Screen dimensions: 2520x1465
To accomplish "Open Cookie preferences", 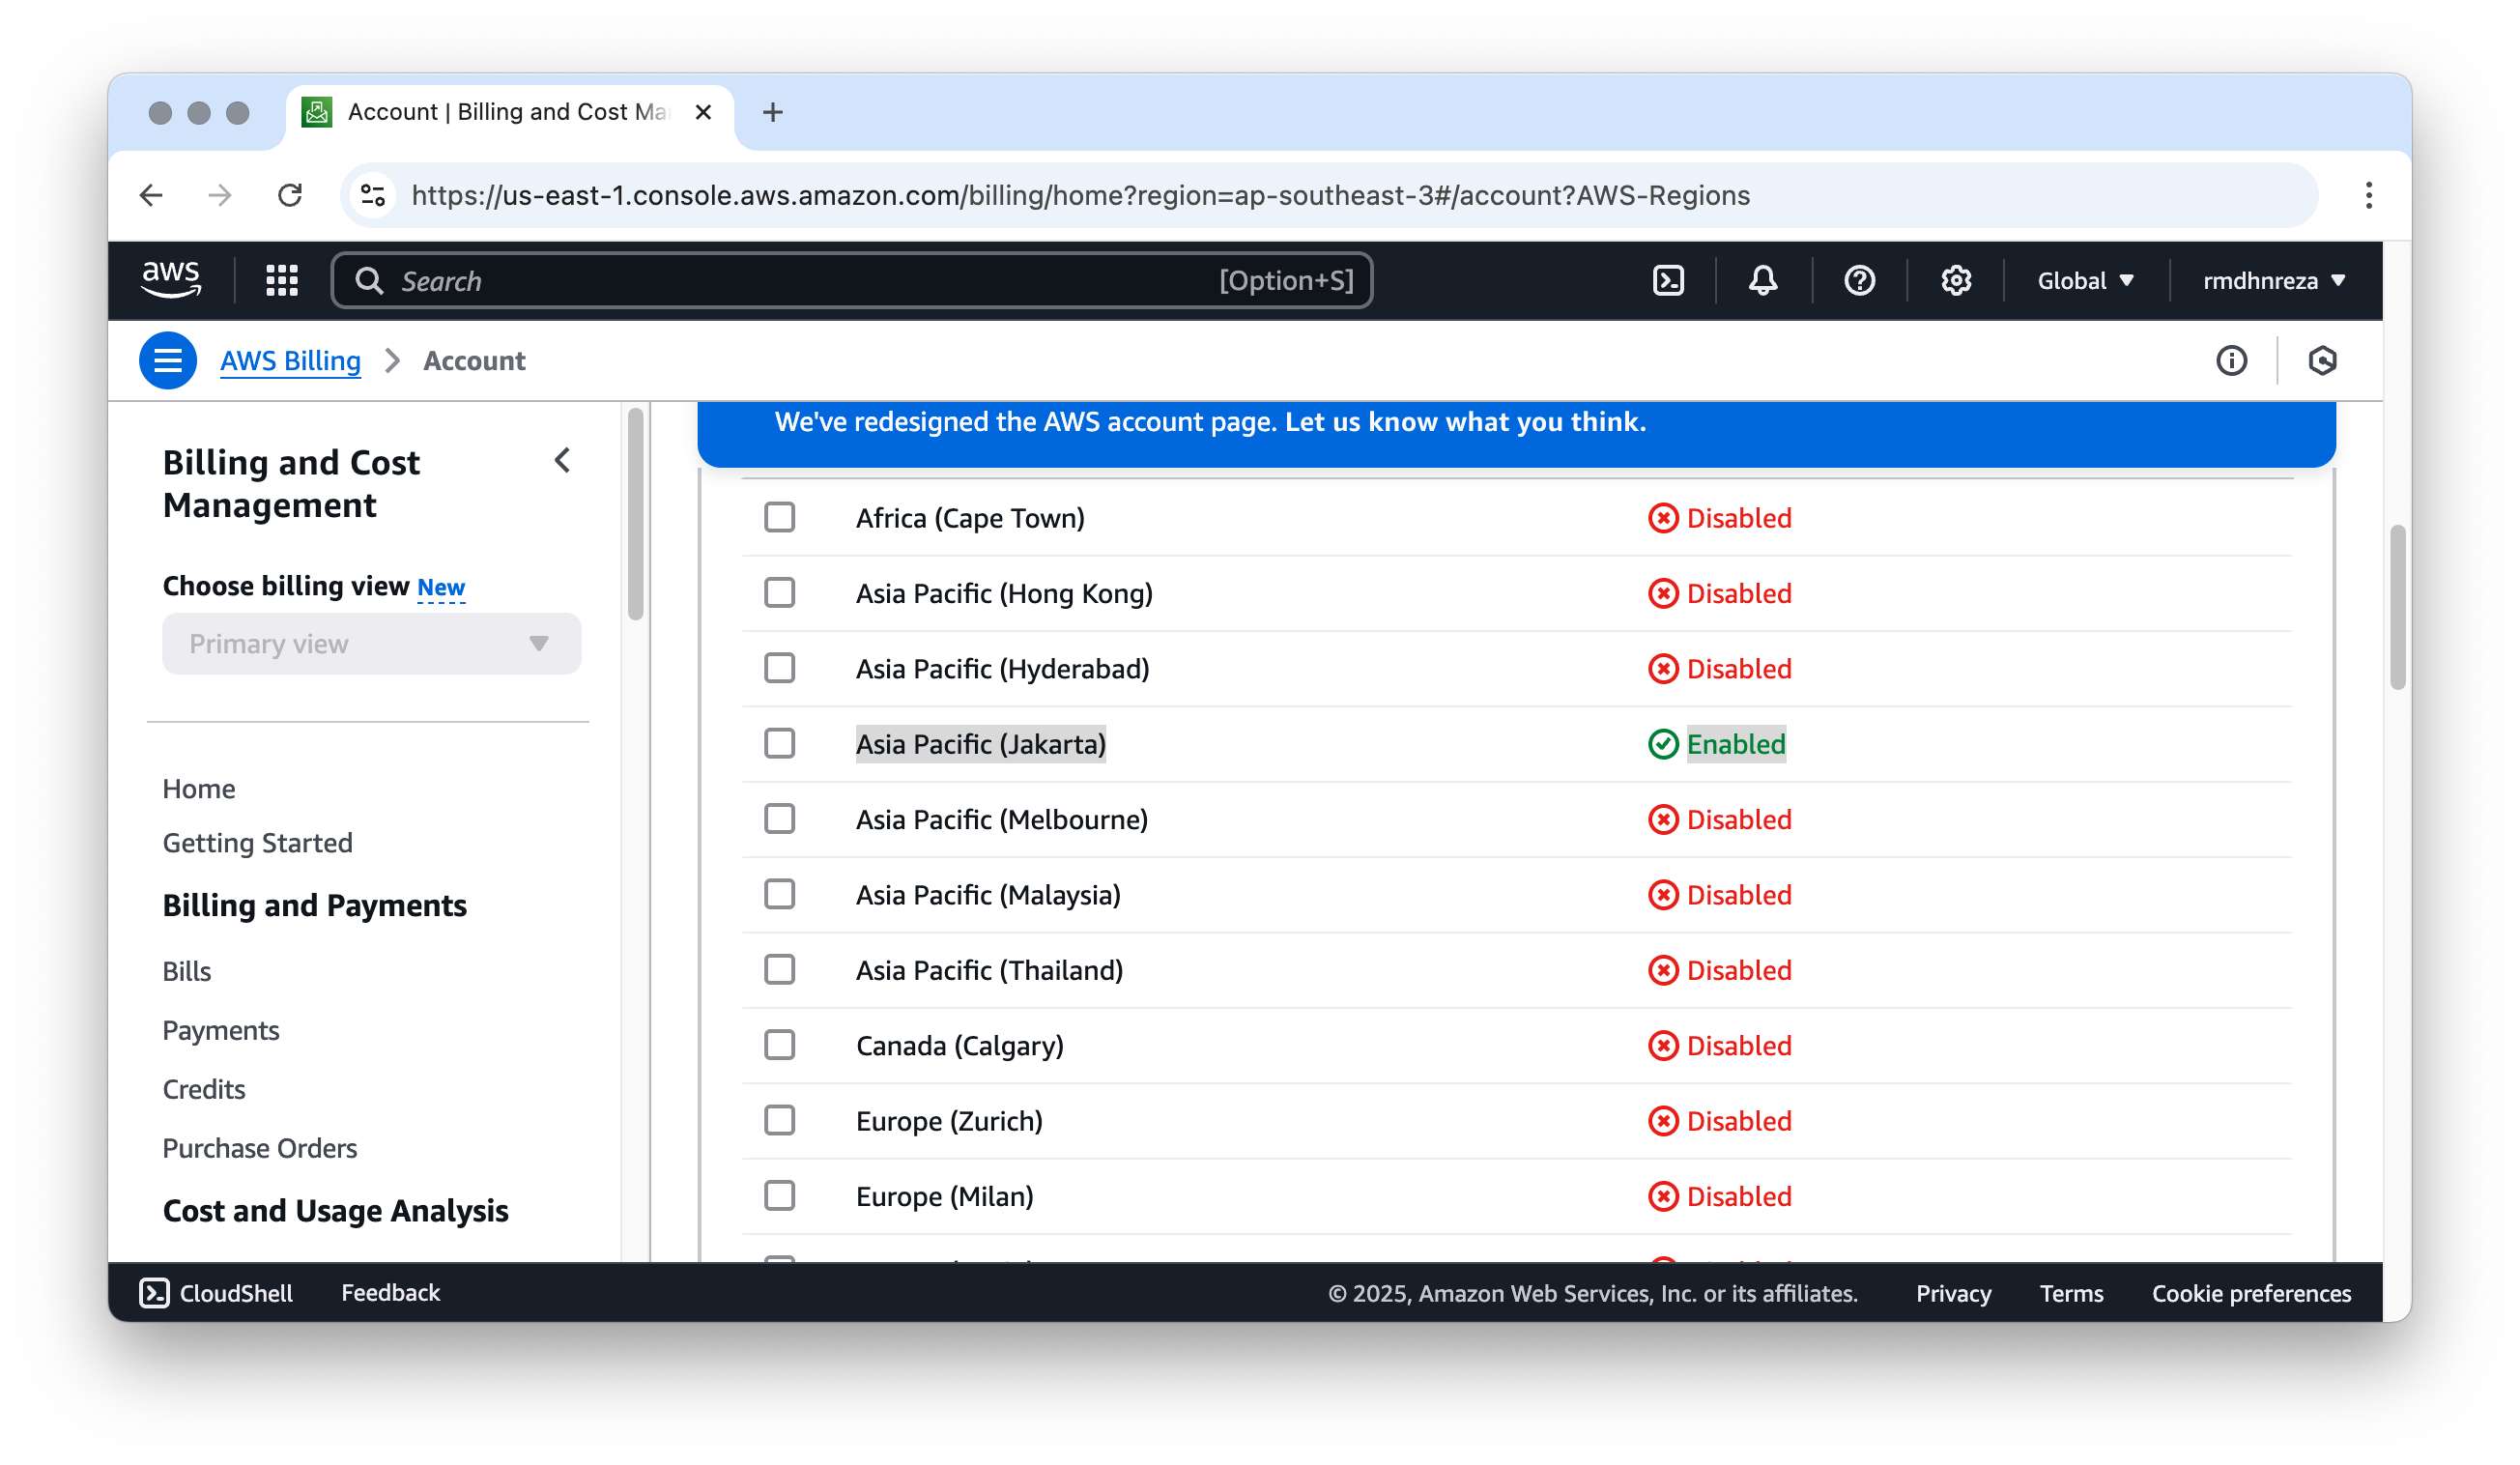I will click(x=2251, y=1294).
